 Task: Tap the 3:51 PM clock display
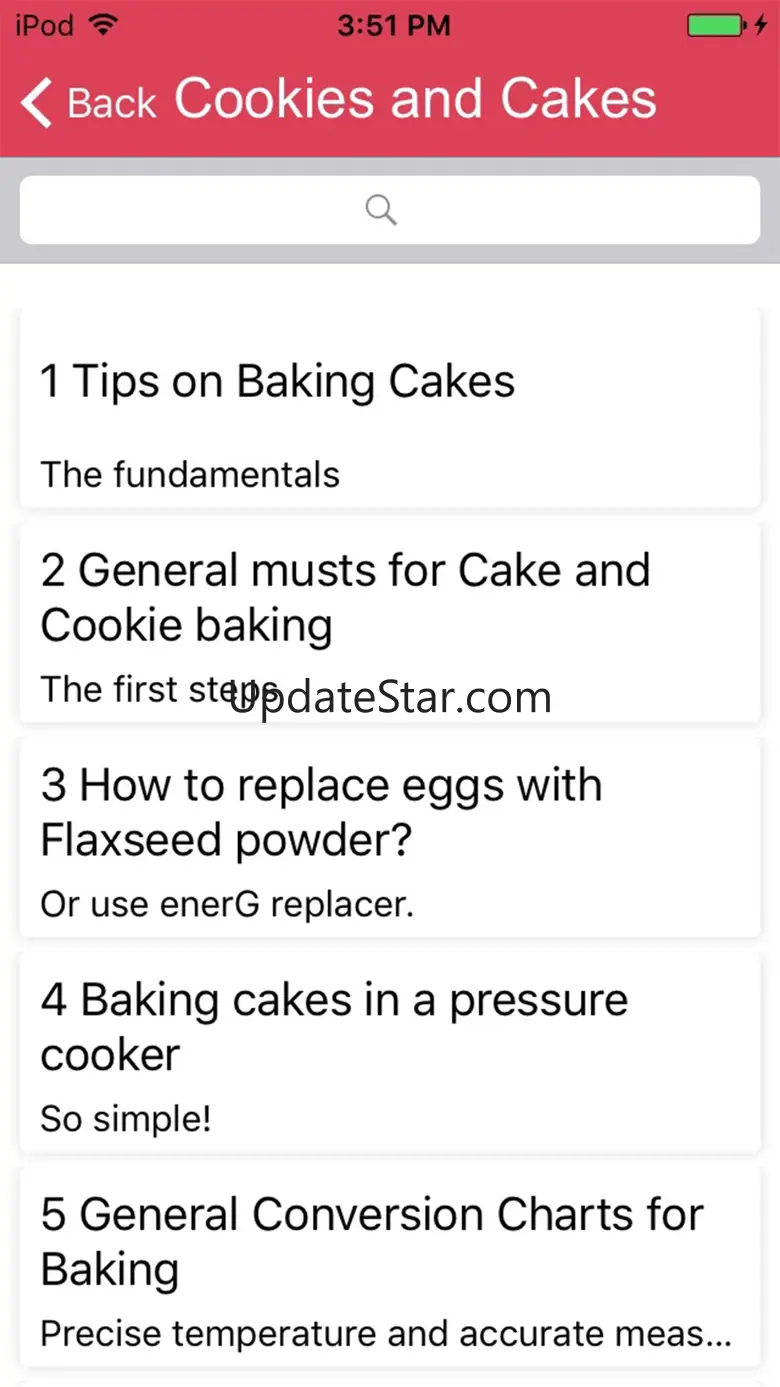(x=393, y=26)
